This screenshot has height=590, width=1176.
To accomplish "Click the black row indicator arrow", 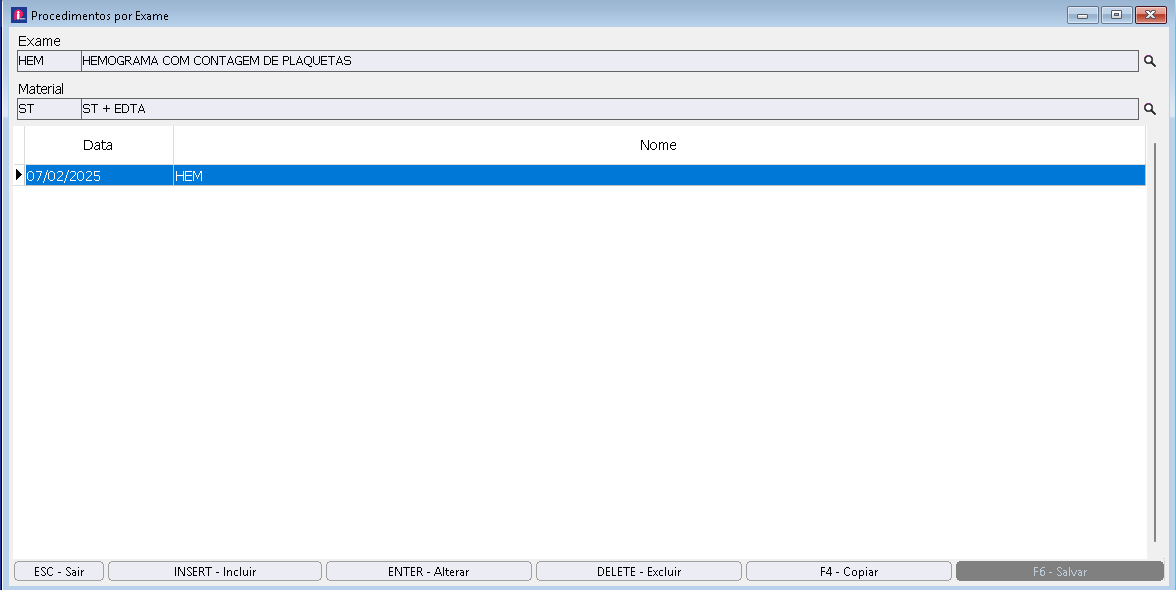I will (x=18, y=175).
